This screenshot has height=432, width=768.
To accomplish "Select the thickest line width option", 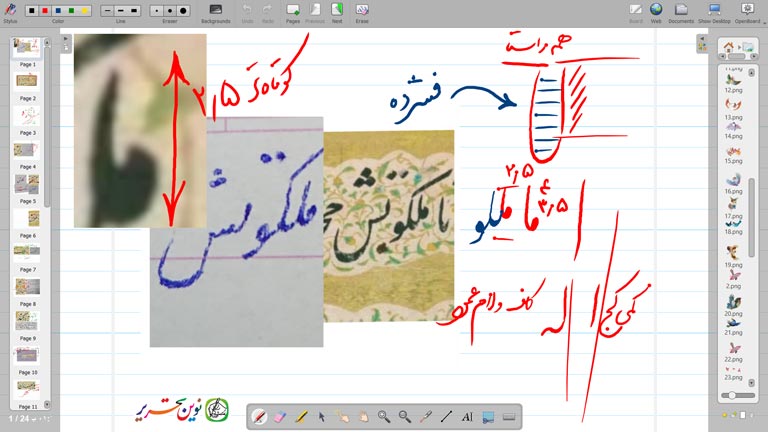I will 135,10.
